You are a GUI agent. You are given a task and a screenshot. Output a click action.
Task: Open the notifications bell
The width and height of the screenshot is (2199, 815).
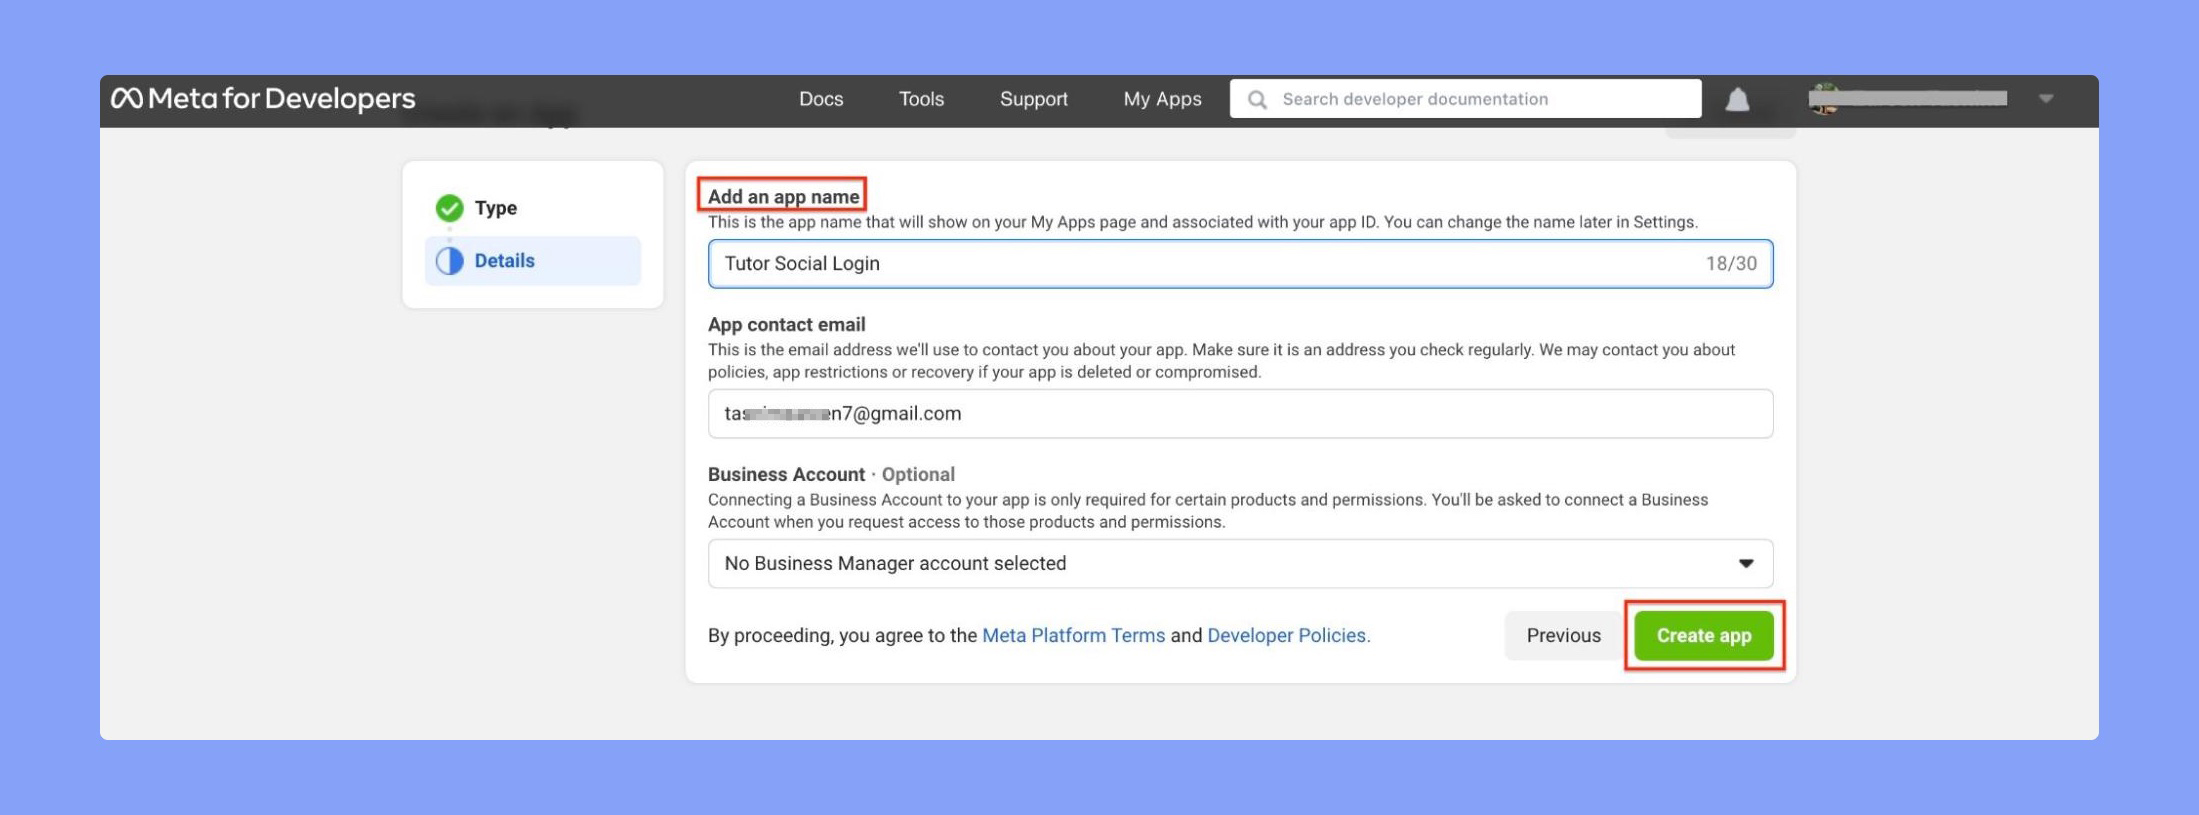[x=1737, y=99]
